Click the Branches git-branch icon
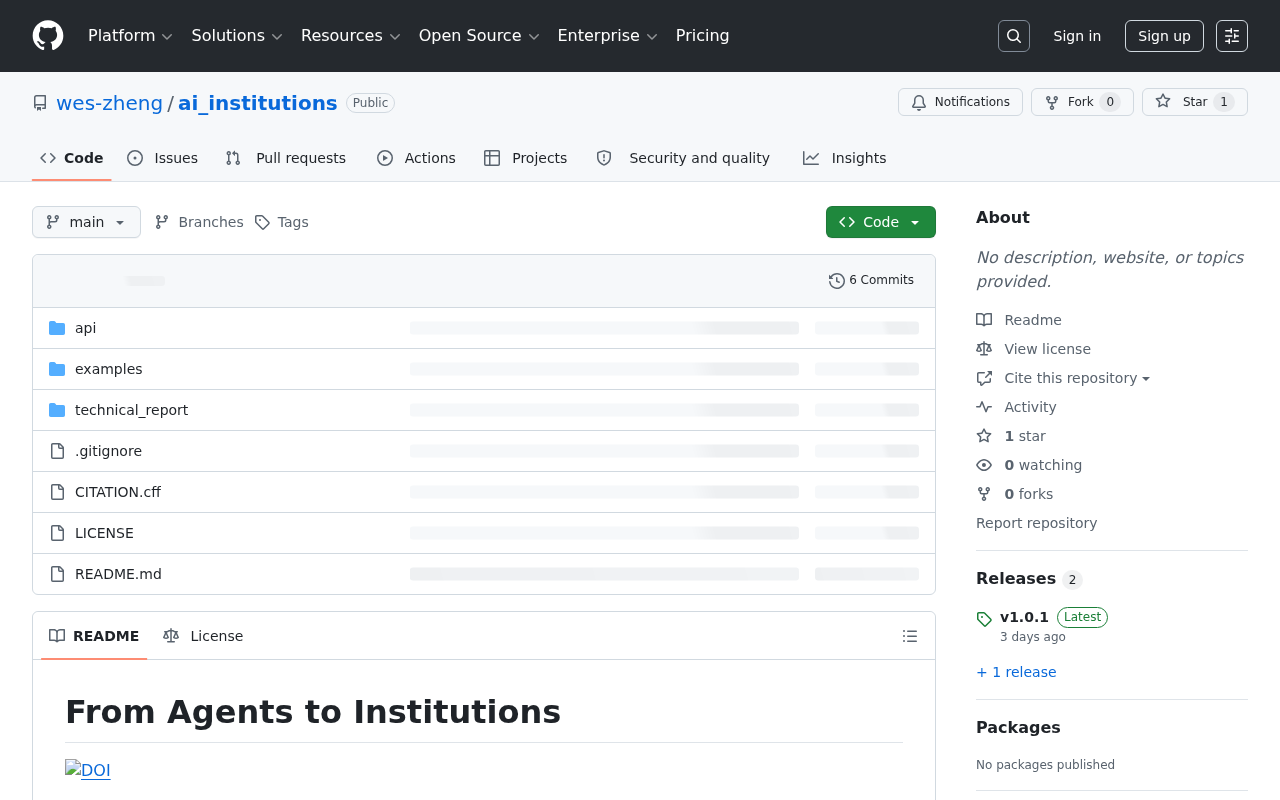 click(x=162, y=222)
